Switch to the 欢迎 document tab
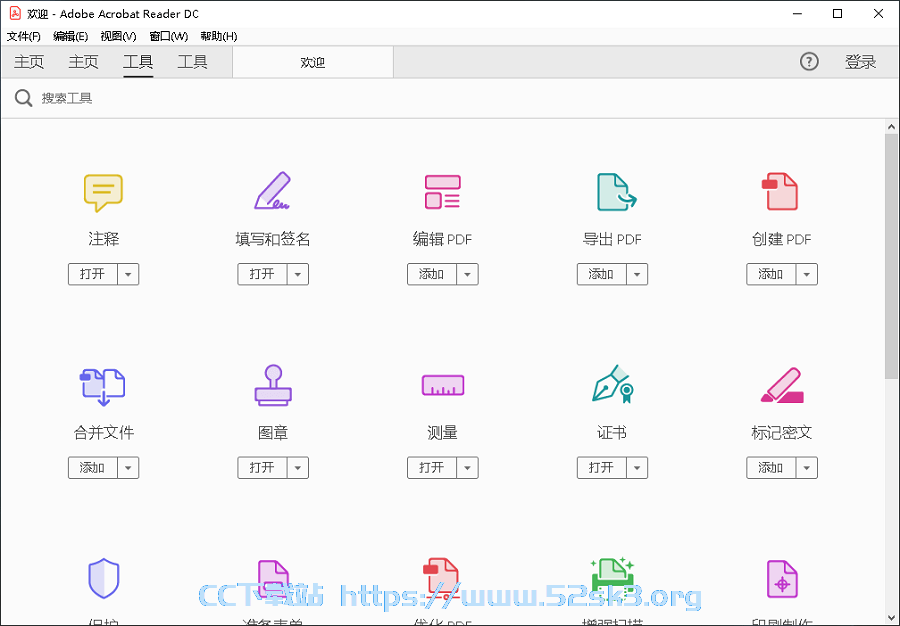The height and width of the screenshot is (626, 900). 313,62
